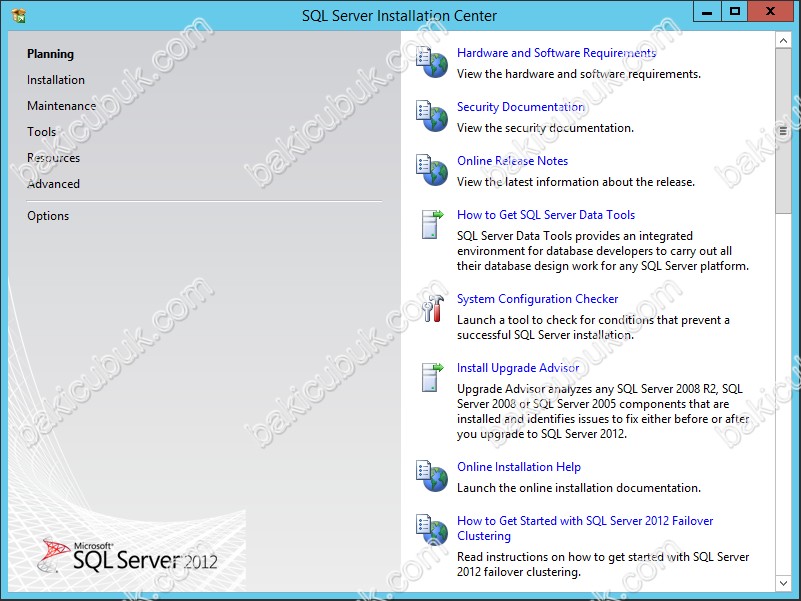Click the Installation Center title bar app icon
Viewport: 801px width, 601px height.
[x=19, y=16]
